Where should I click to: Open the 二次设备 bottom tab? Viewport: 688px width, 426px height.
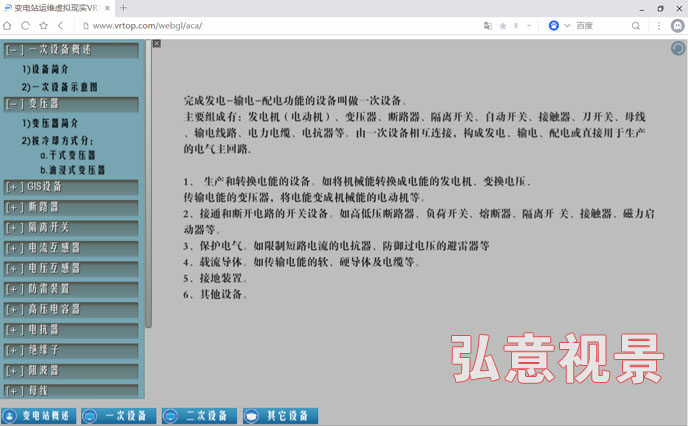(x=199, y=416)
